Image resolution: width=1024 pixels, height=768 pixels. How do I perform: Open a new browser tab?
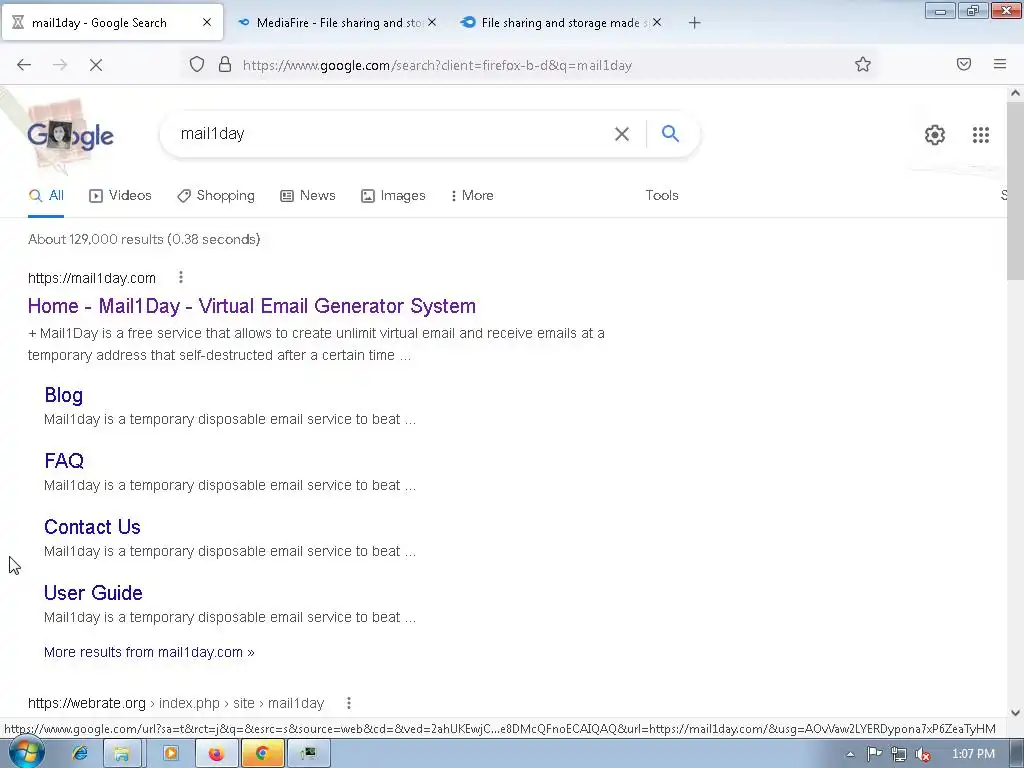coord(694,23)
